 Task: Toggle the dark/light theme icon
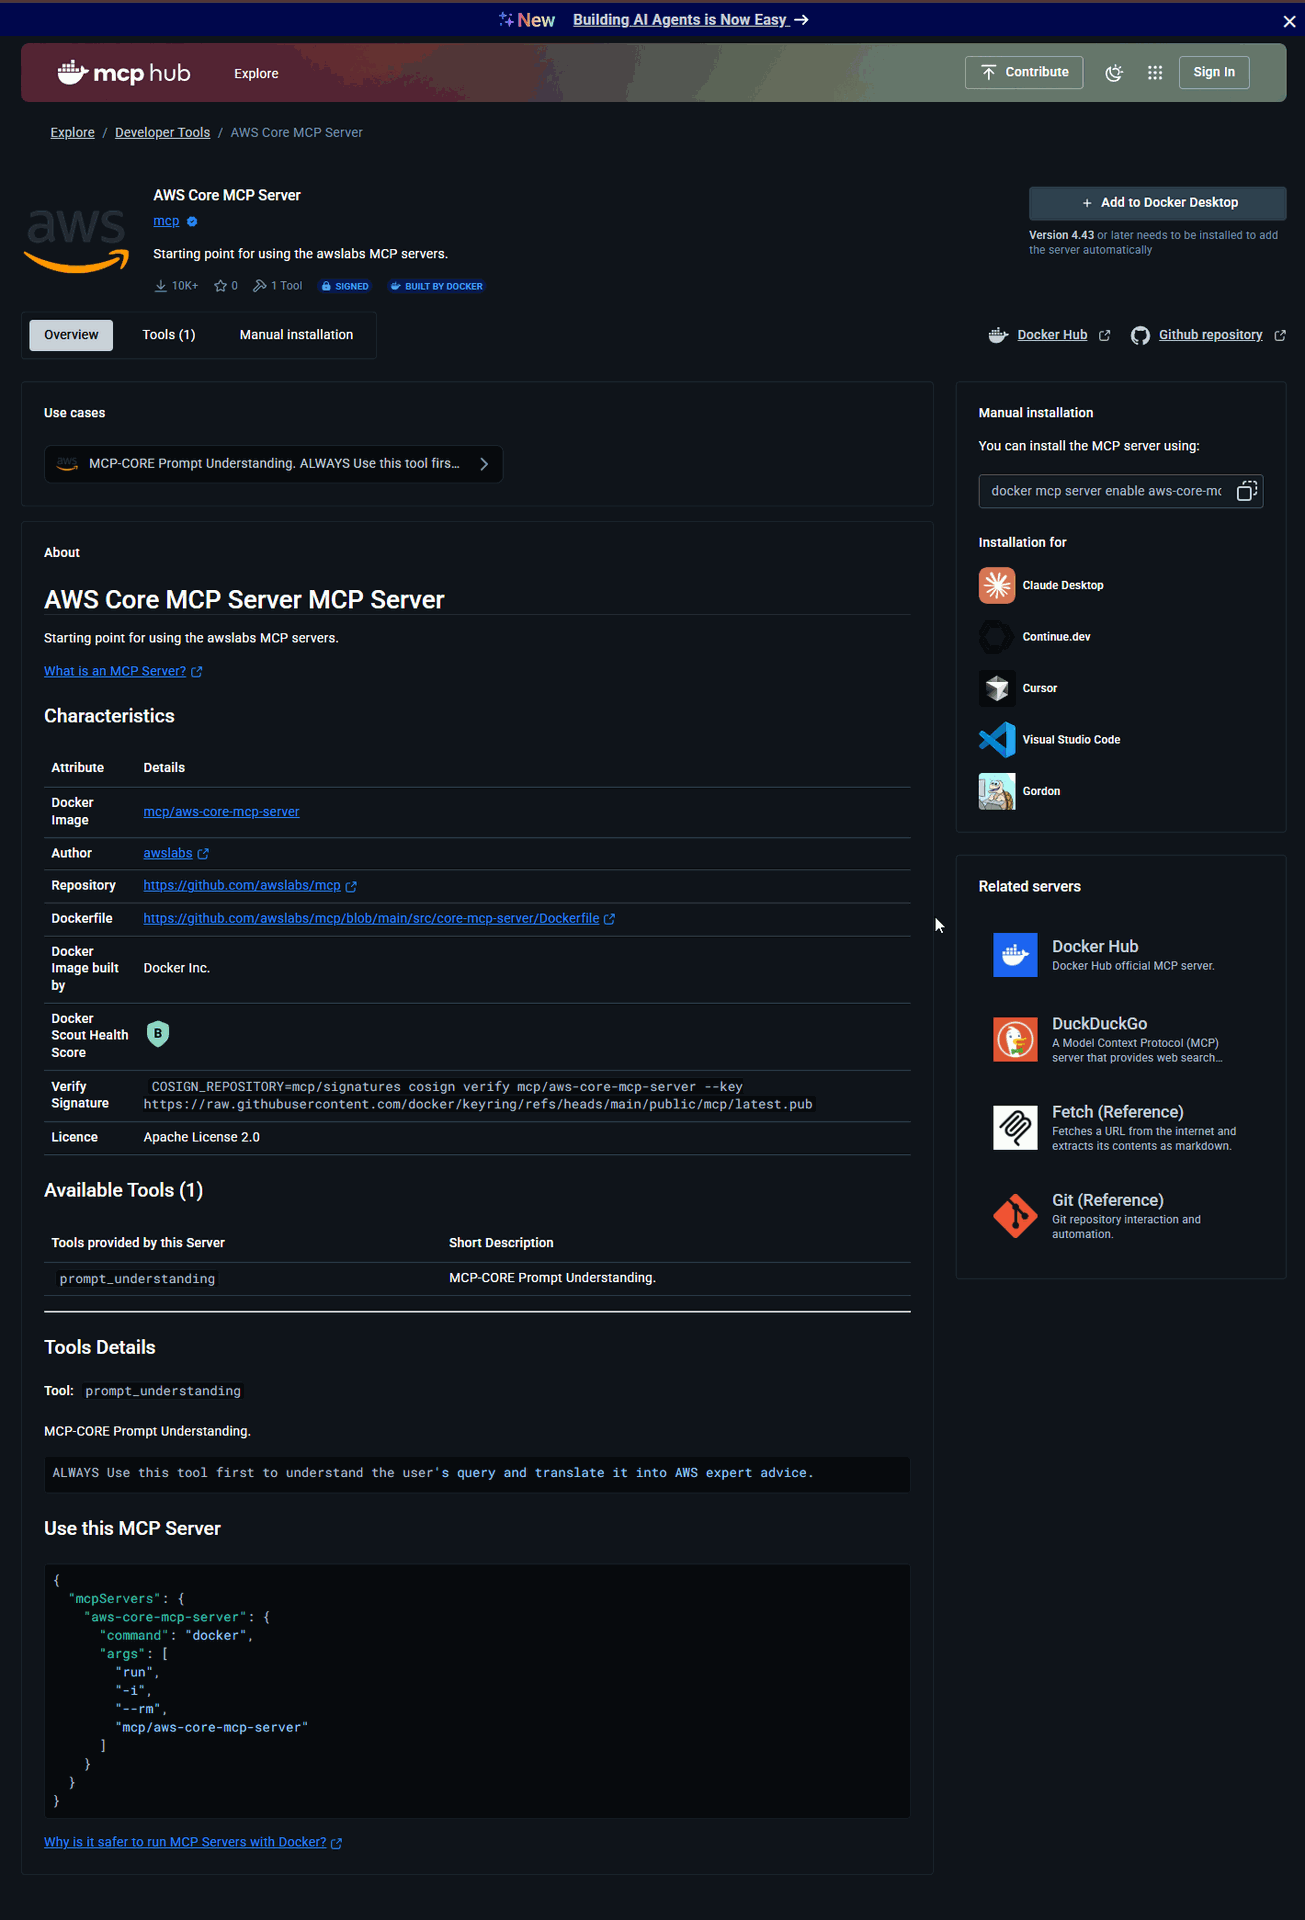(x=1114, y=73)
